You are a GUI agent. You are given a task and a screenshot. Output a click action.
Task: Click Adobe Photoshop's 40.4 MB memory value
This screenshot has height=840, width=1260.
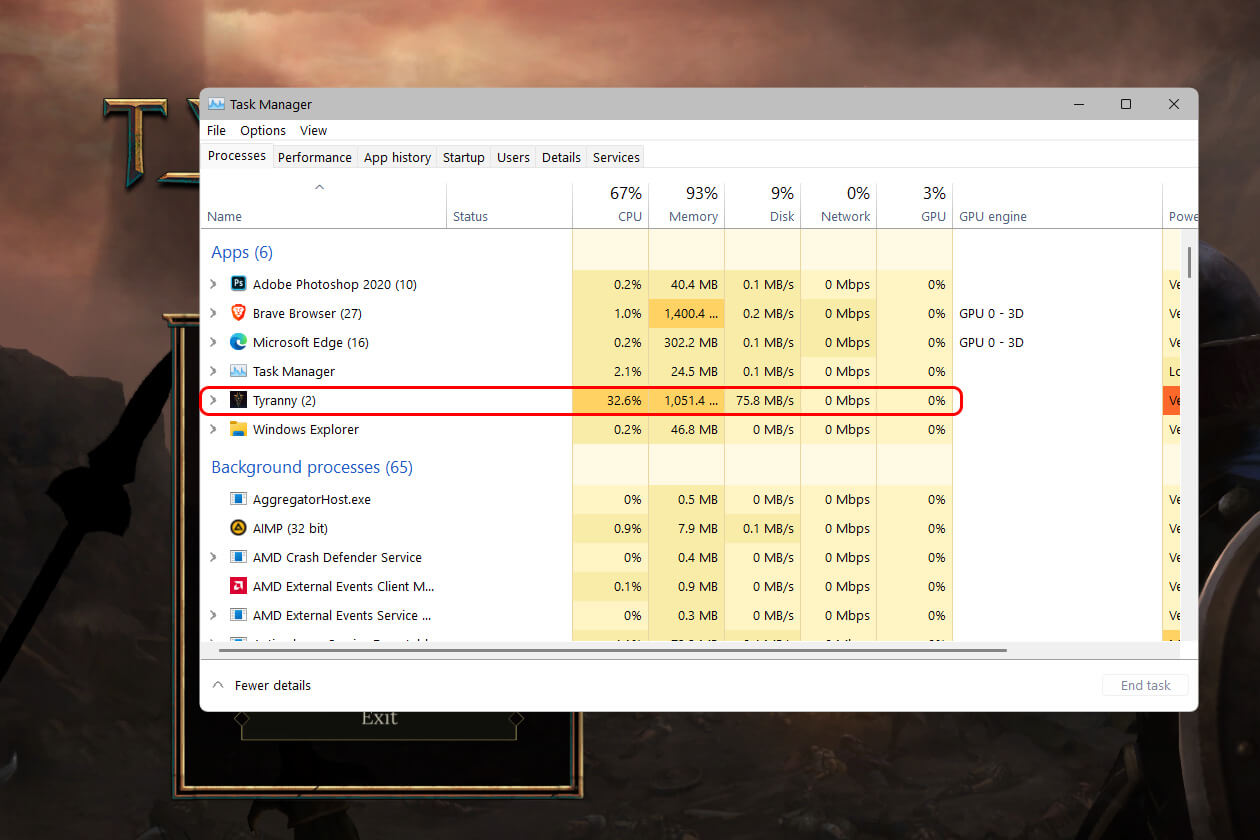pyautogui.click(x=696, y=284)
